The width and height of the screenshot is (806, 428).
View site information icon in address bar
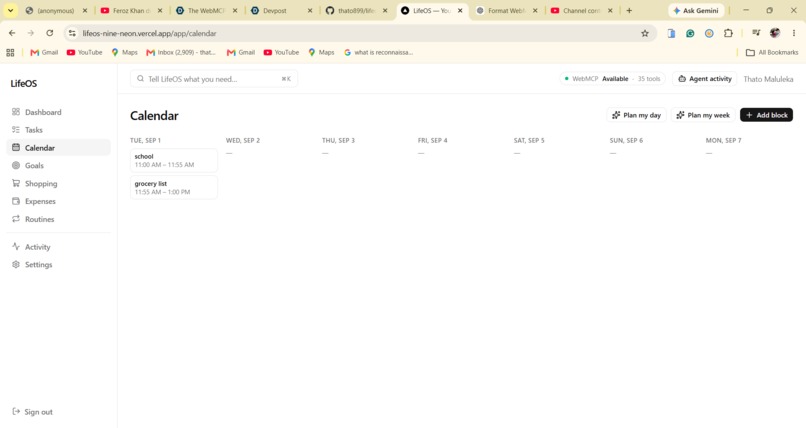point(72,33)
